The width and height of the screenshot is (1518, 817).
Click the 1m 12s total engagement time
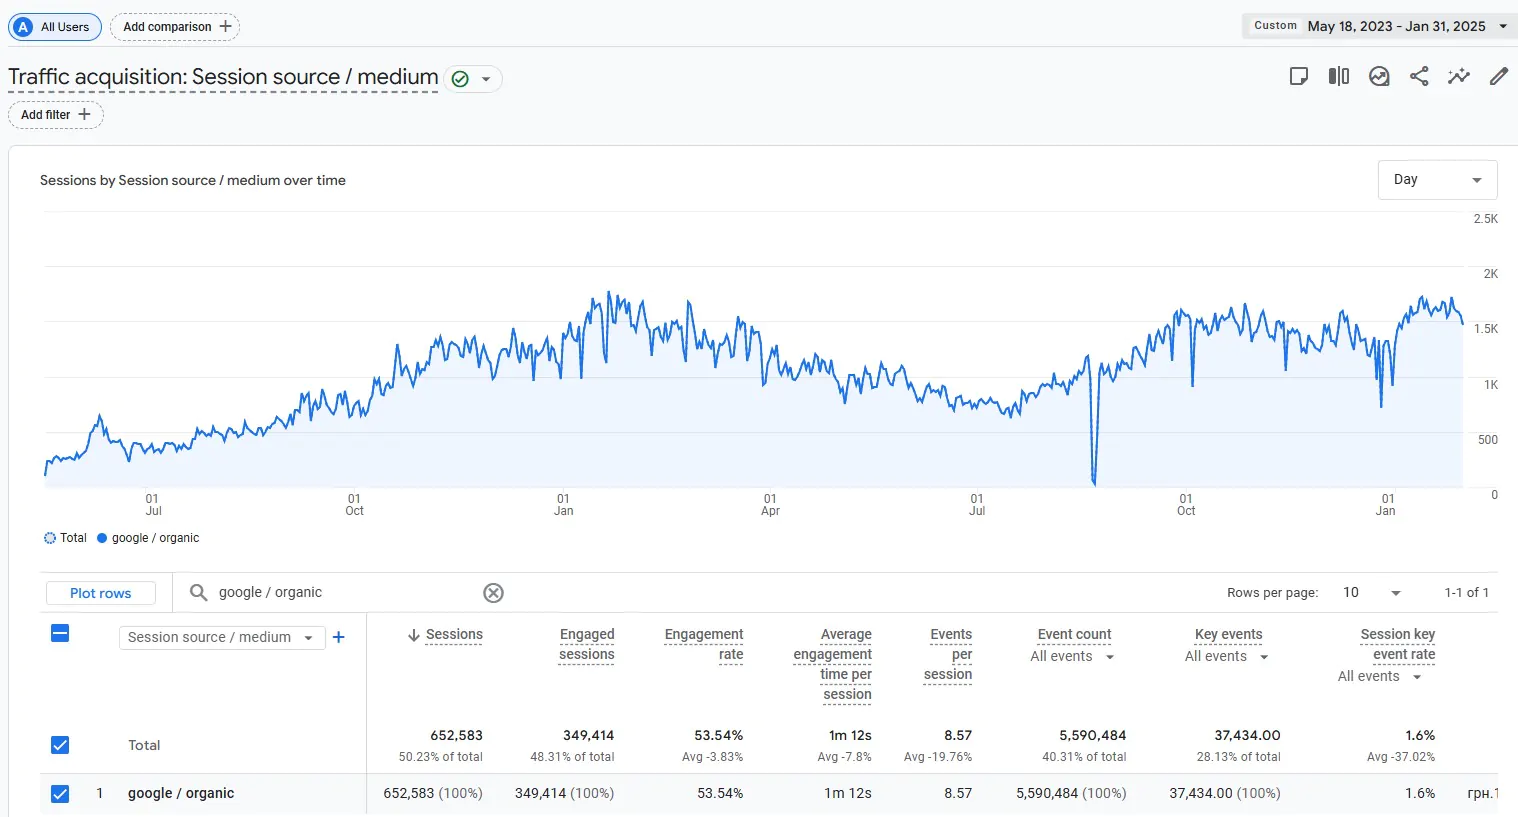[x=850, y=736]
